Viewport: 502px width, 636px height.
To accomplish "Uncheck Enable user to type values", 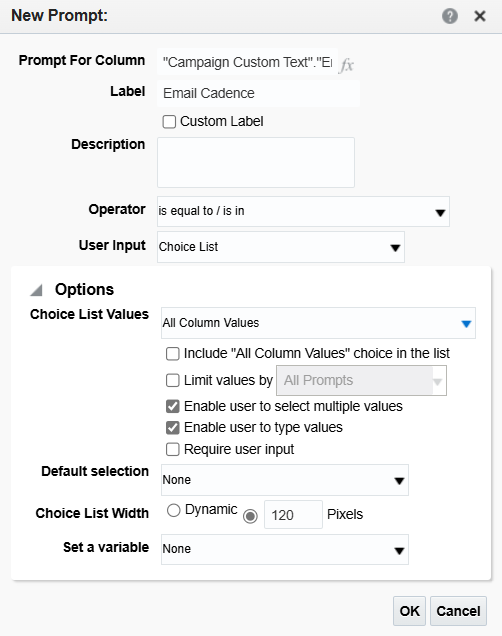I will tap(173, 428).
